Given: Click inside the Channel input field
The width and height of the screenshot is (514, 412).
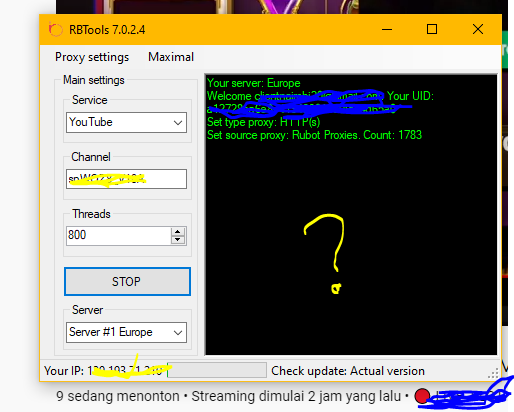Looking at the screenshot, I should pyautogui.click(x=126, y=179).
